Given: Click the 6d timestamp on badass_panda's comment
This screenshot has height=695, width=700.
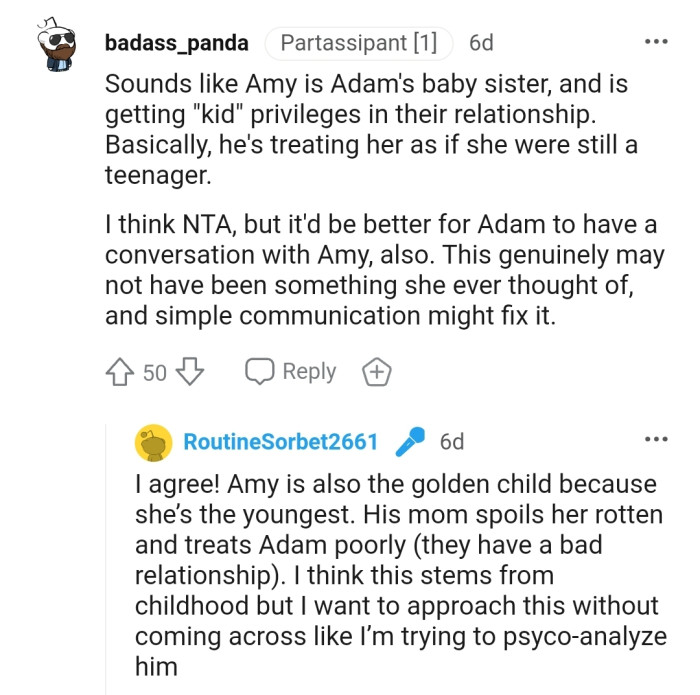Looking at the screenshot, I should [x=481, y=44].
